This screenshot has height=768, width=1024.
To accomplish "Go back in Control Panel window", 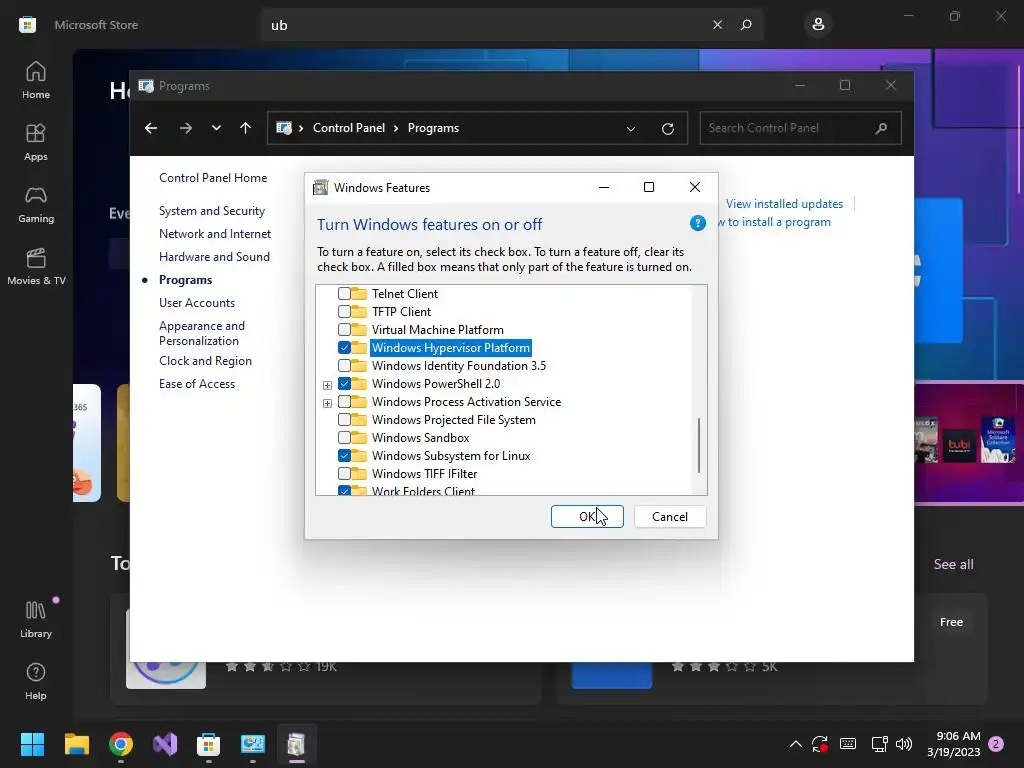I will (151, 128).
